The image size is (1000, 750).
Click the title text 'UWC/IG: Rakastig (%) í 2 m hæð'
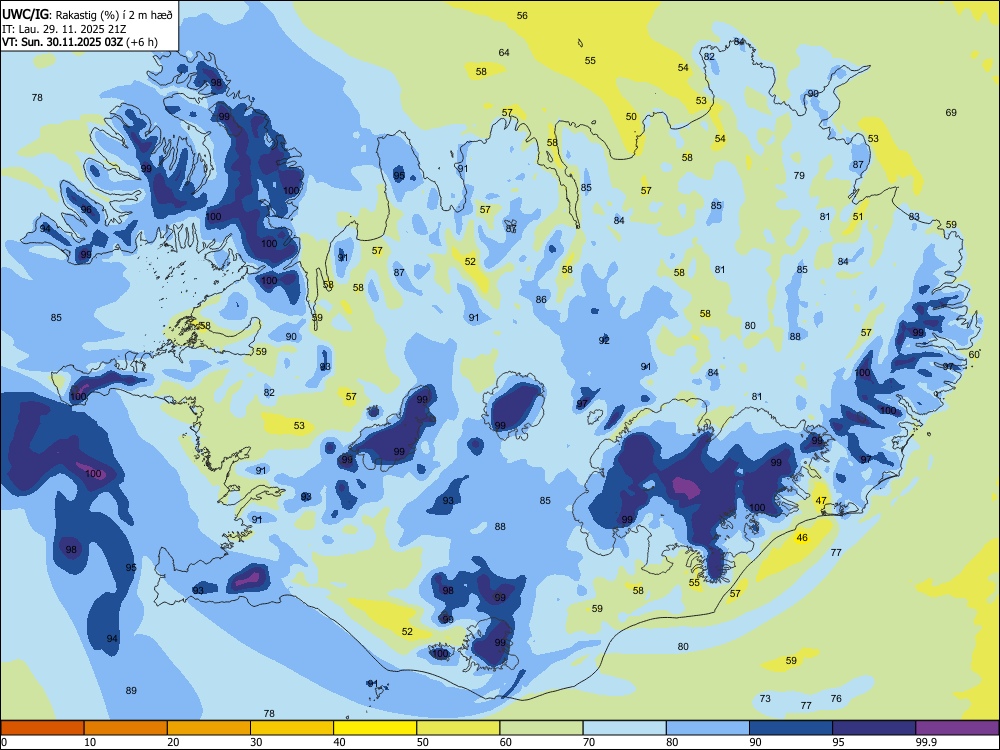coord(87,15)
